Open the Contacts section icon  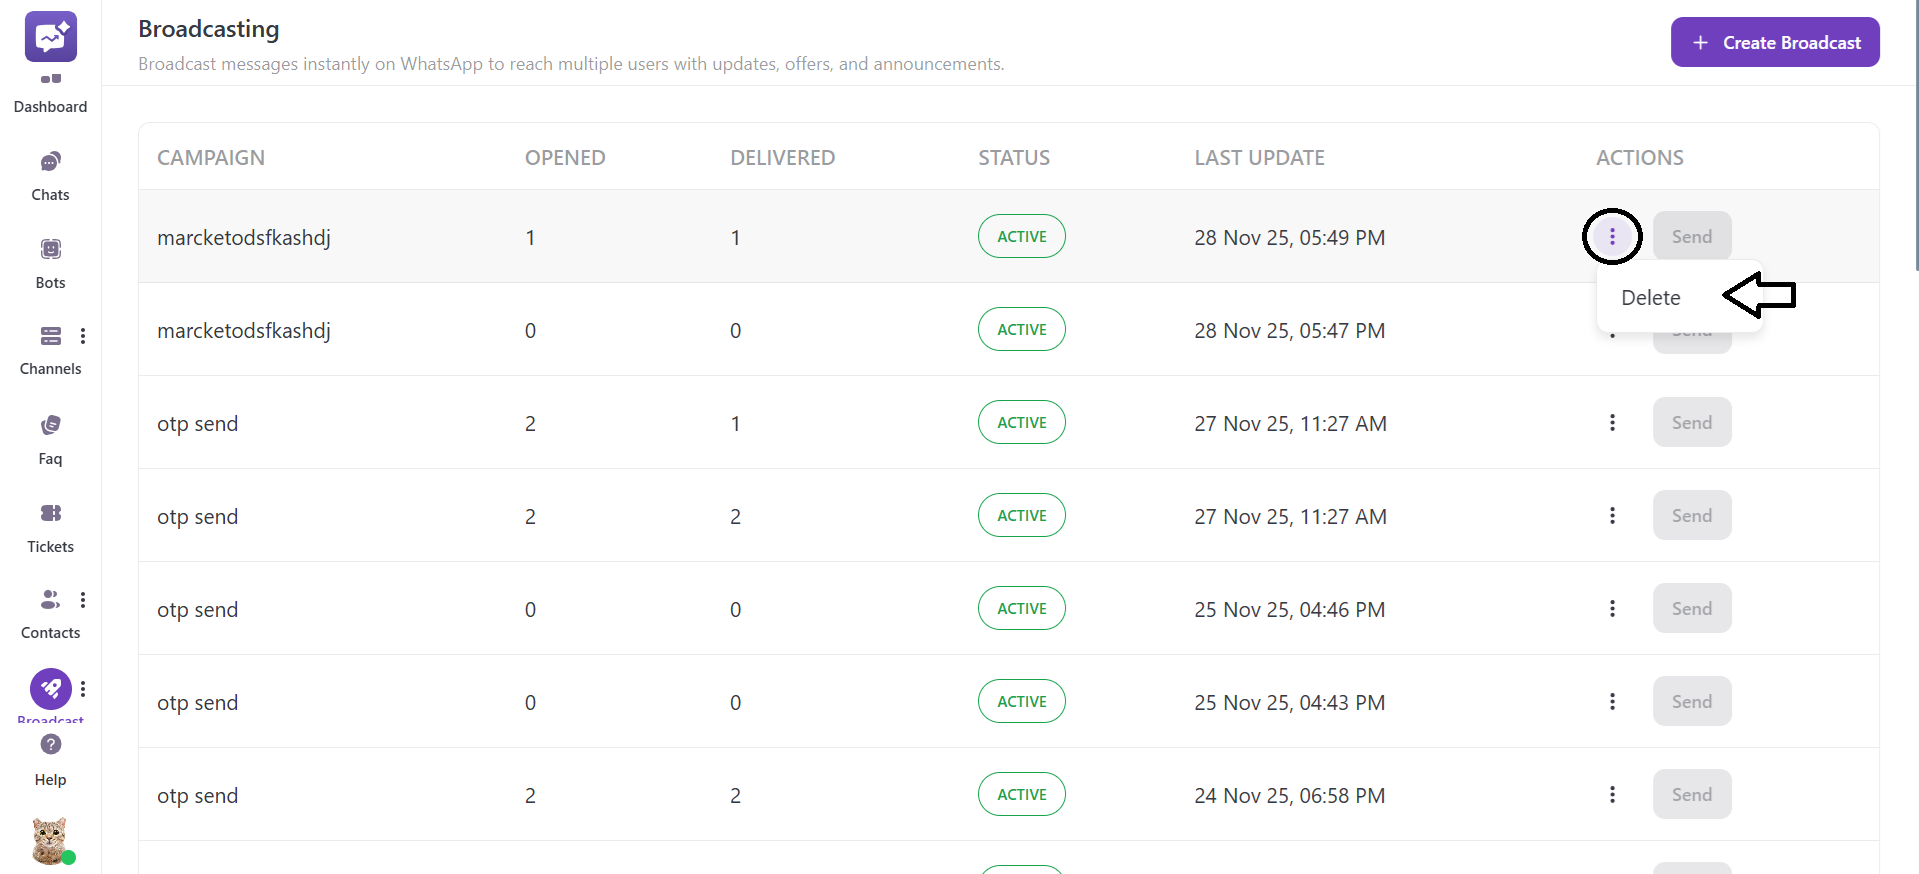pyautogui.click(x=50, y=600)
